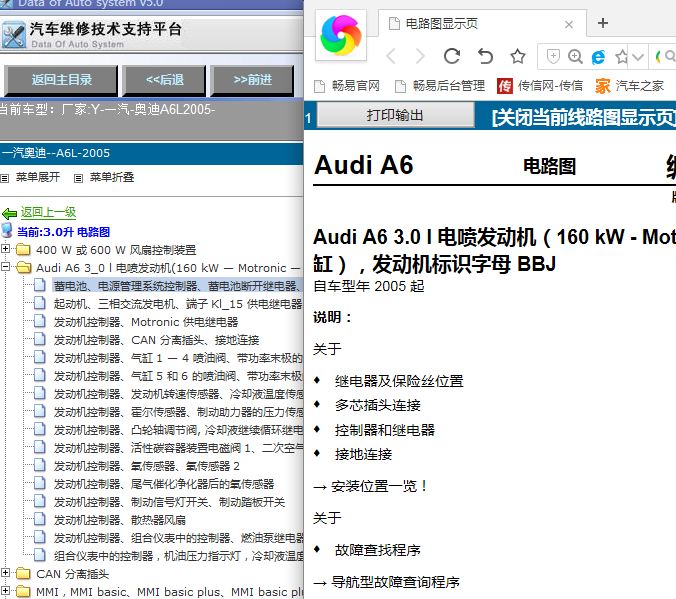The height and width of the screenshot is (599, 676).
Task: Click the IE compatibility mode icon
Action: pos(598,57)
